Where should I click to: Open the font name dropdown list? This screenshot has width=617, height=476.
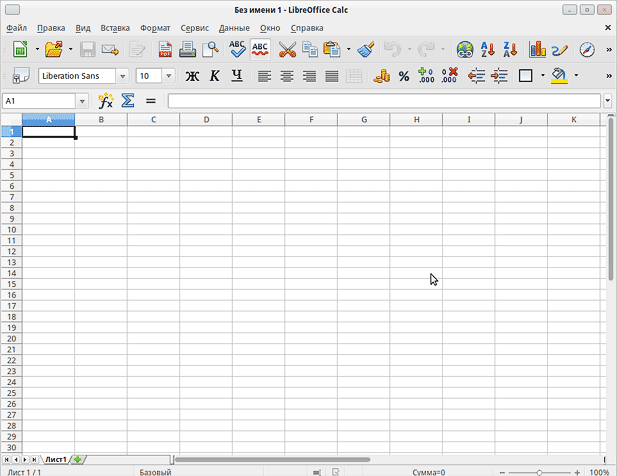(x=122, y=76)
